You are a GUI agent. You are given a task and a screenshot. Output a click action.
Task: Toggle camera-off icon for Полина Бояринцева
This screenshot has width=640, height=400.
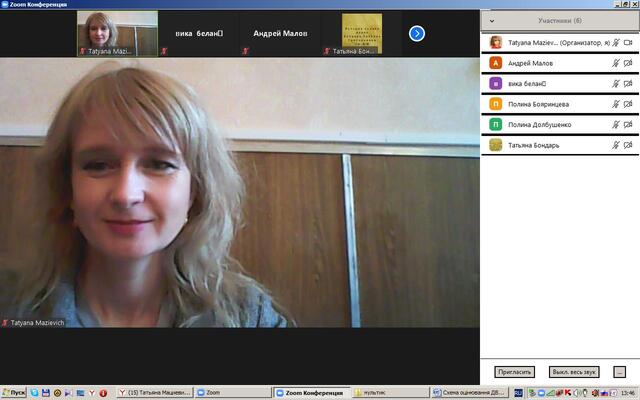tap(628, 104)
